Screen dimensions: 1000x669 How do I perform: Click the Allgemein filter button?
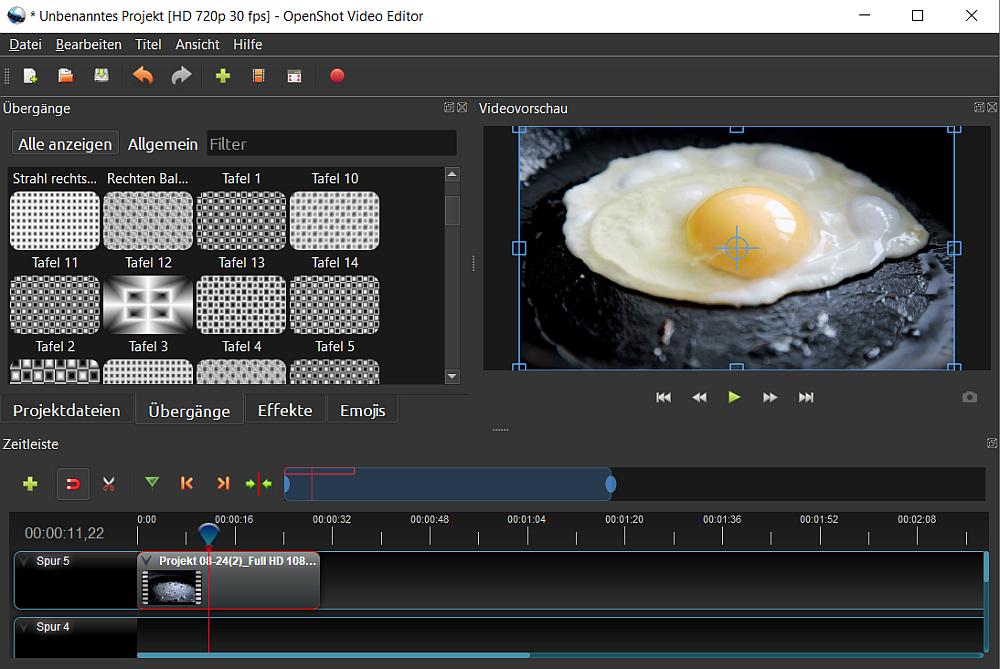[x=162, y=144]
